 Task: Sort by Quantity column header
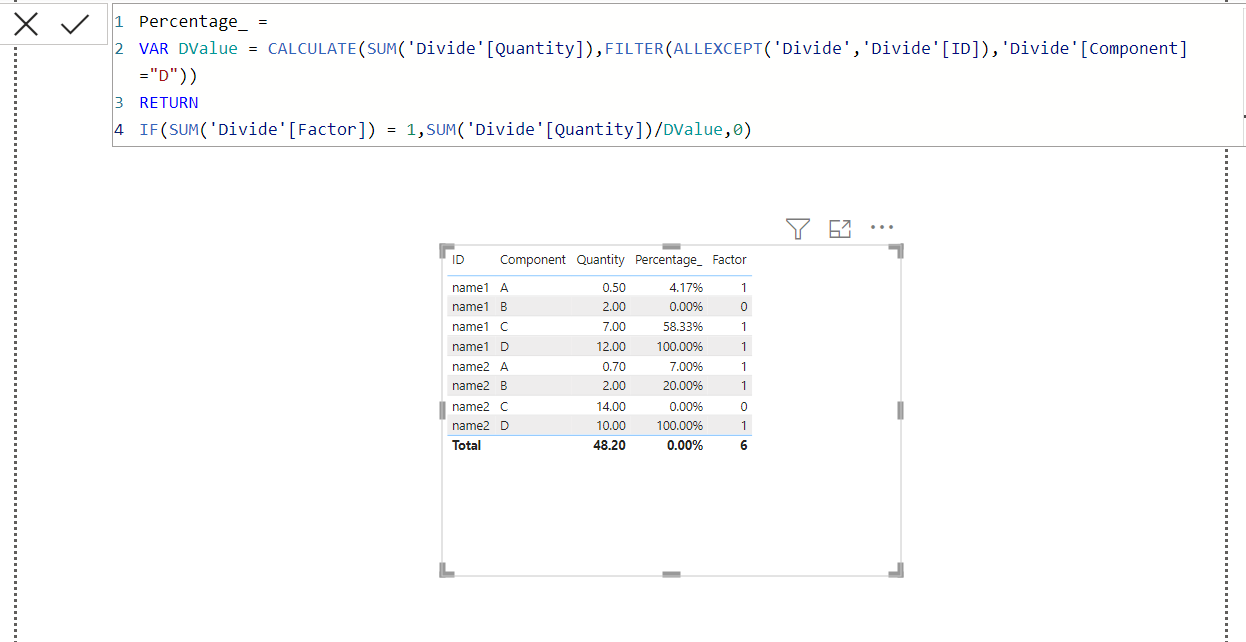pos(600,259)
